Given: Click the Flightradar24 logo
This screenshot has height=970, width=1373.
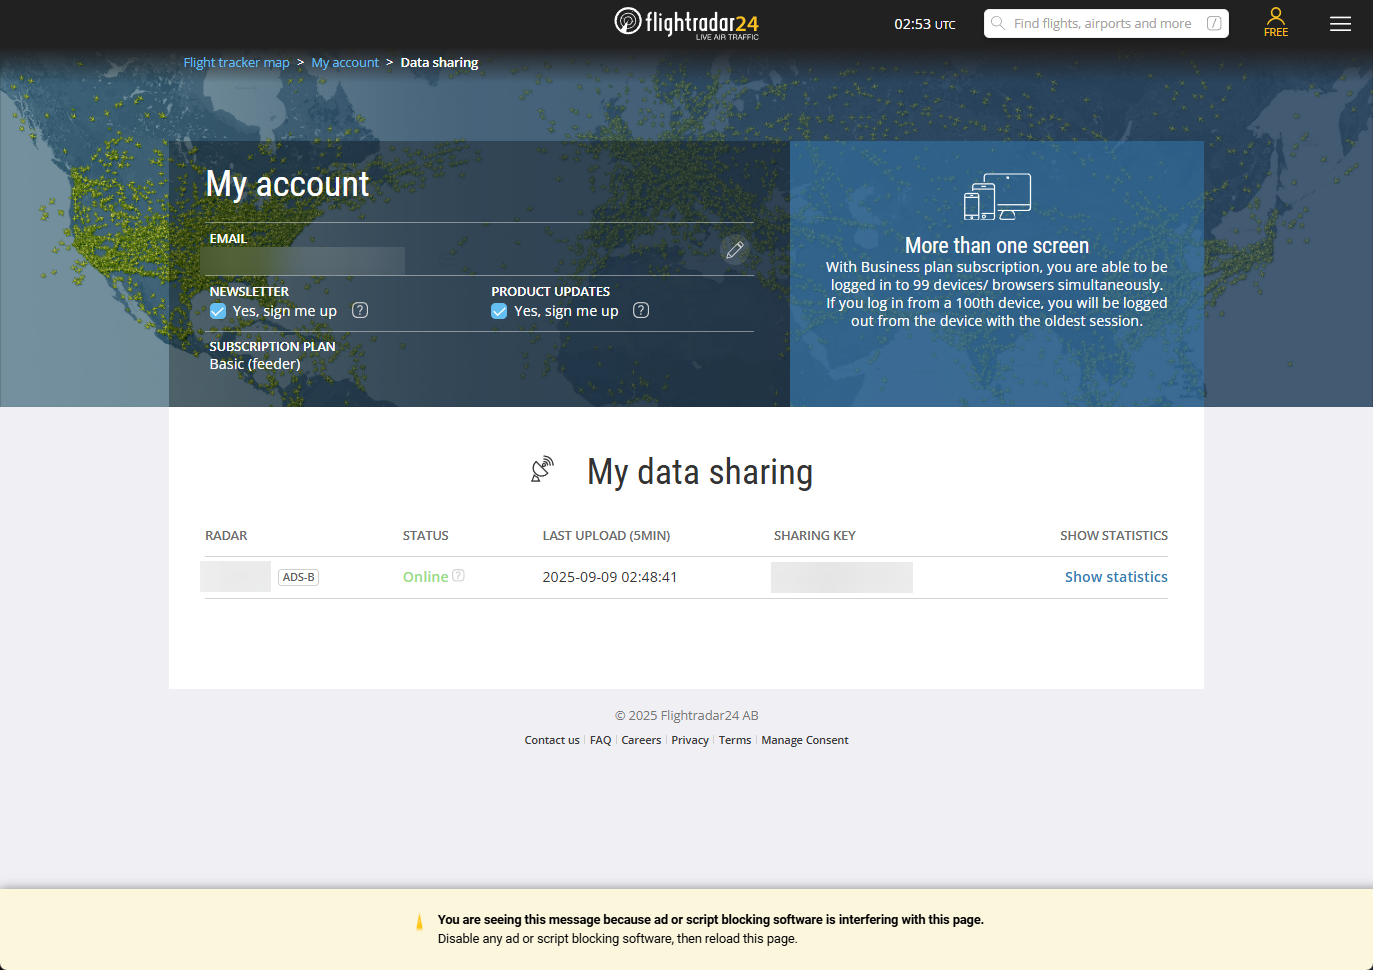Looking at the screenshot, I should pos(686,22).
